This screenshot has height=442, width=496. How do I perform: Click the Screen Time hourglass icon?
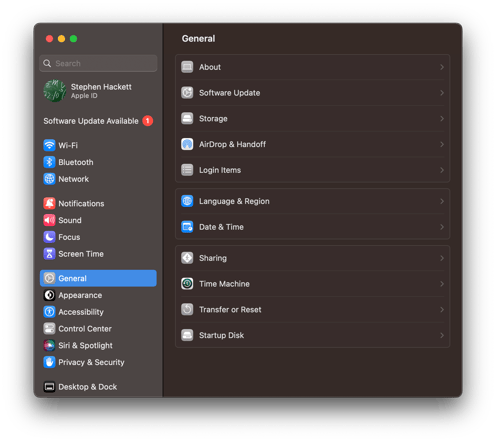[x=49, y=254]
